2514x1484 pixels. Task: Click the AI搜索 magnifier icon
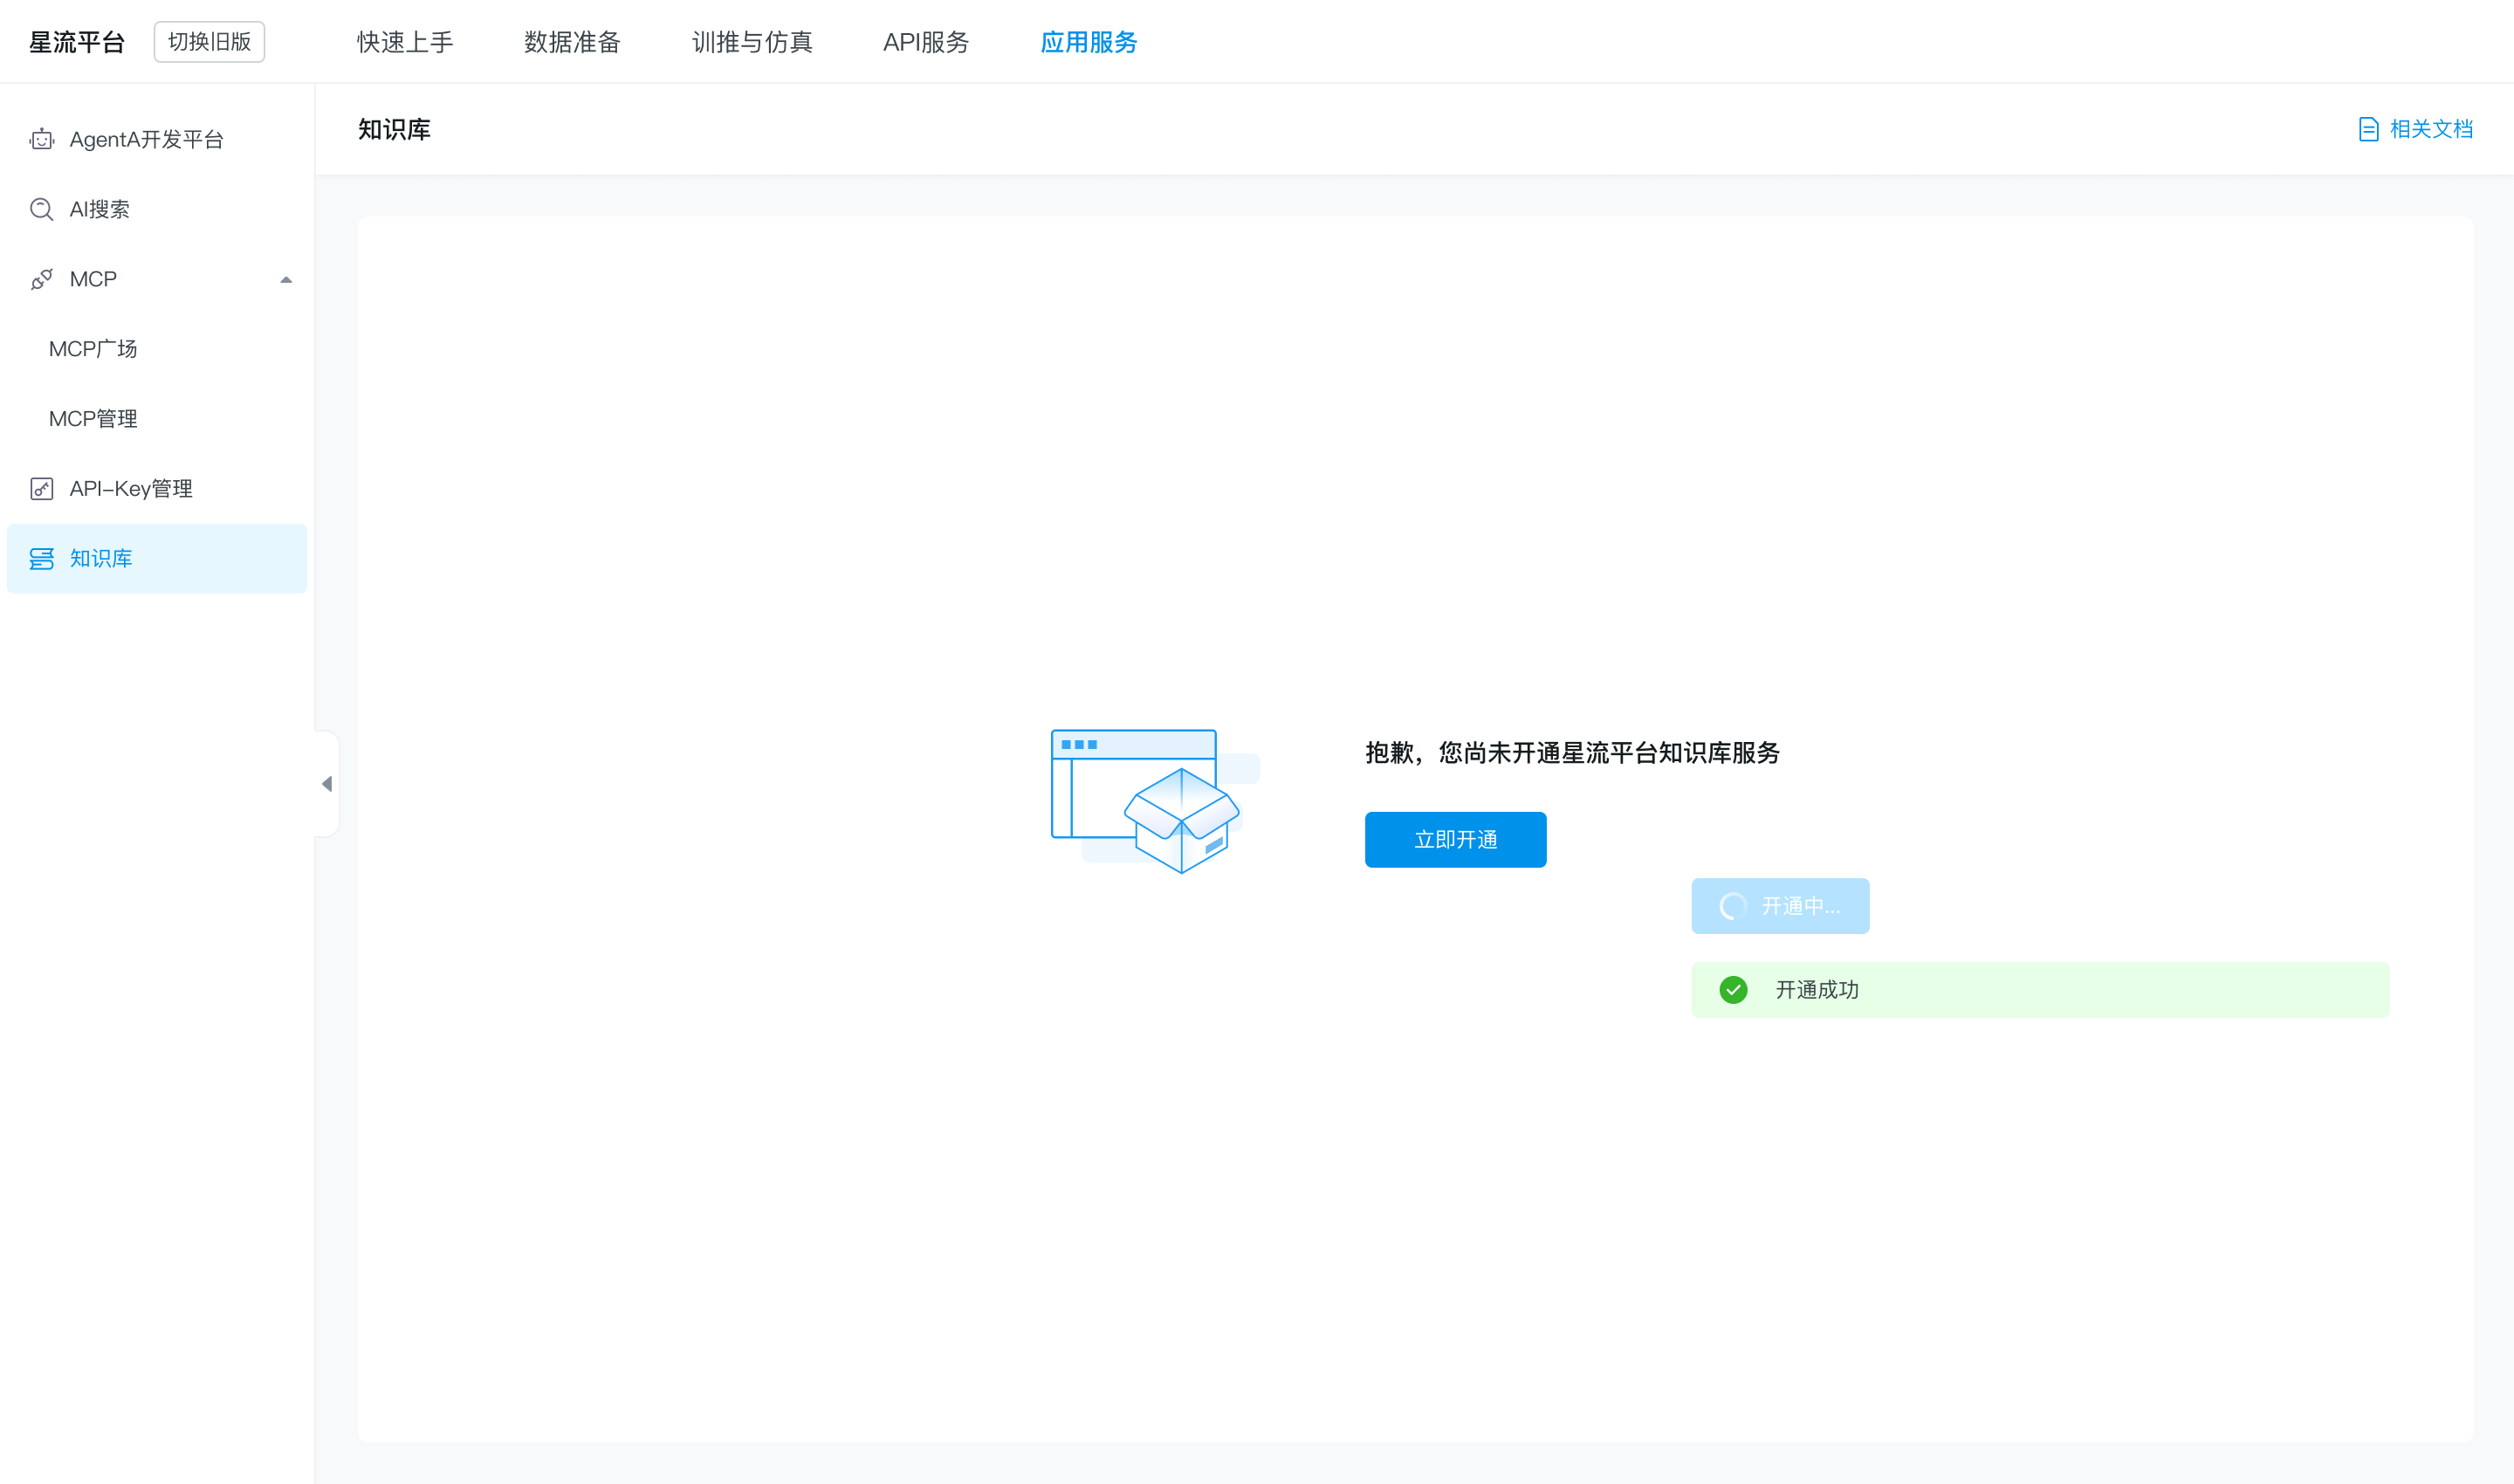point(41,209)
